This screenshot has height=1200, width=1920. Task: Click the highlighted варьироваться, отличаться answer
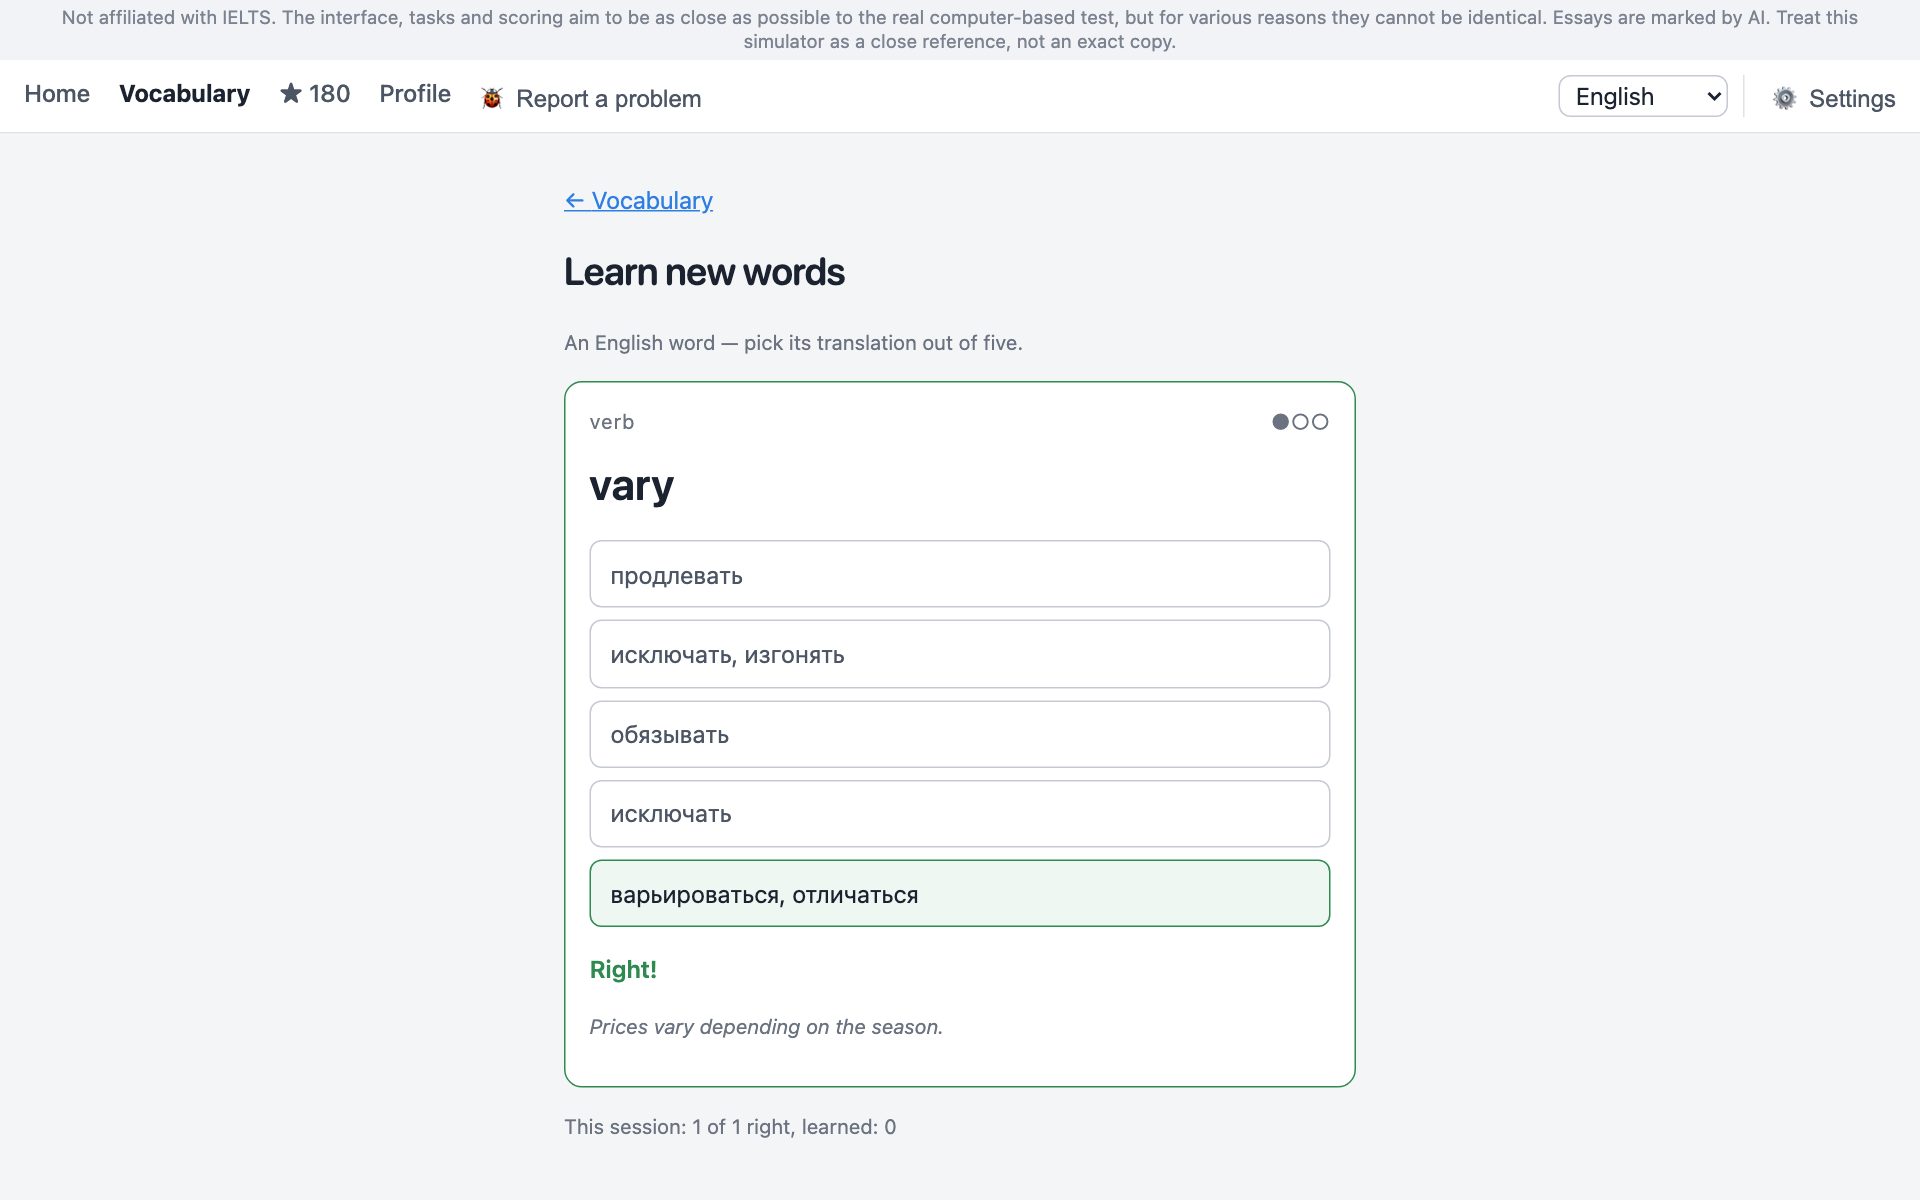click(x=959, y=893)
